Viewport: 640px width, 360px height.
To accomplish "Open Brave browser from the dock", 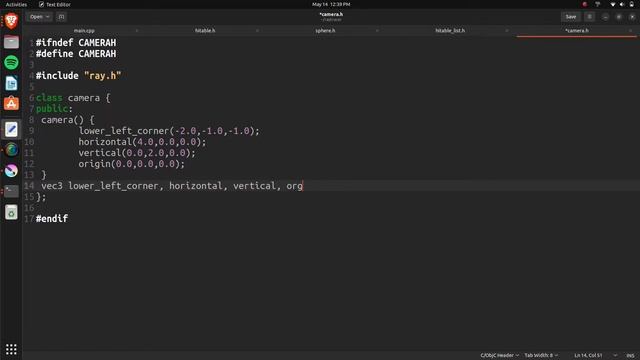I will [11, 21].
